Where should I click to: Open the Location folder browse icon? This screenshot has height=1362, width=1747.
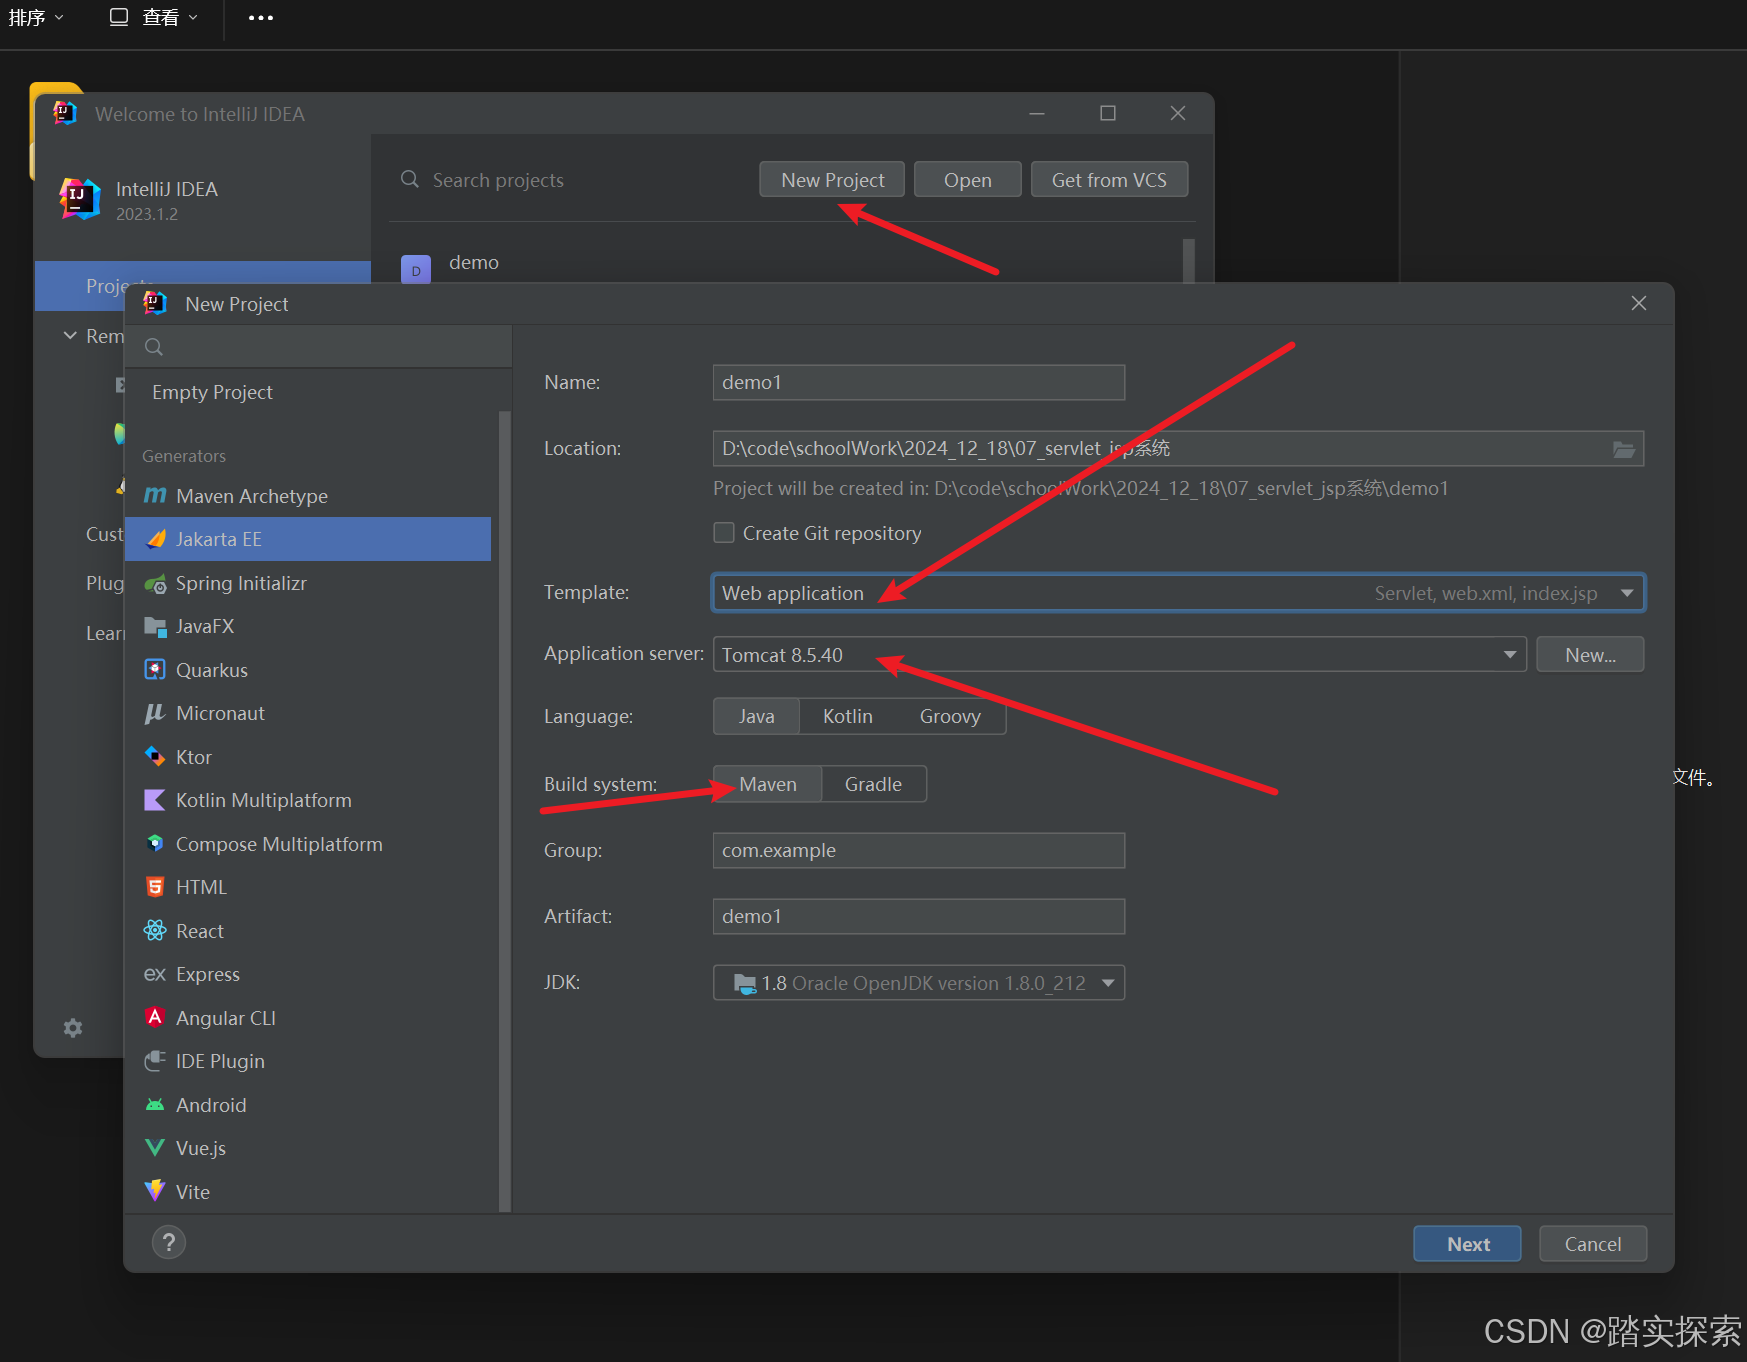[1624, 449]
